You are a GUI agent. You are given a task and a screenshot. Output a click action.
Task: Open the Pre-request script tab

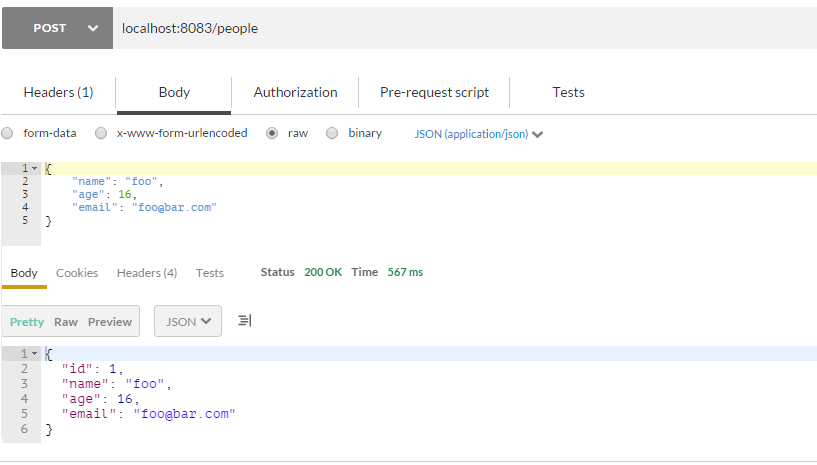(x=434, y=92)
